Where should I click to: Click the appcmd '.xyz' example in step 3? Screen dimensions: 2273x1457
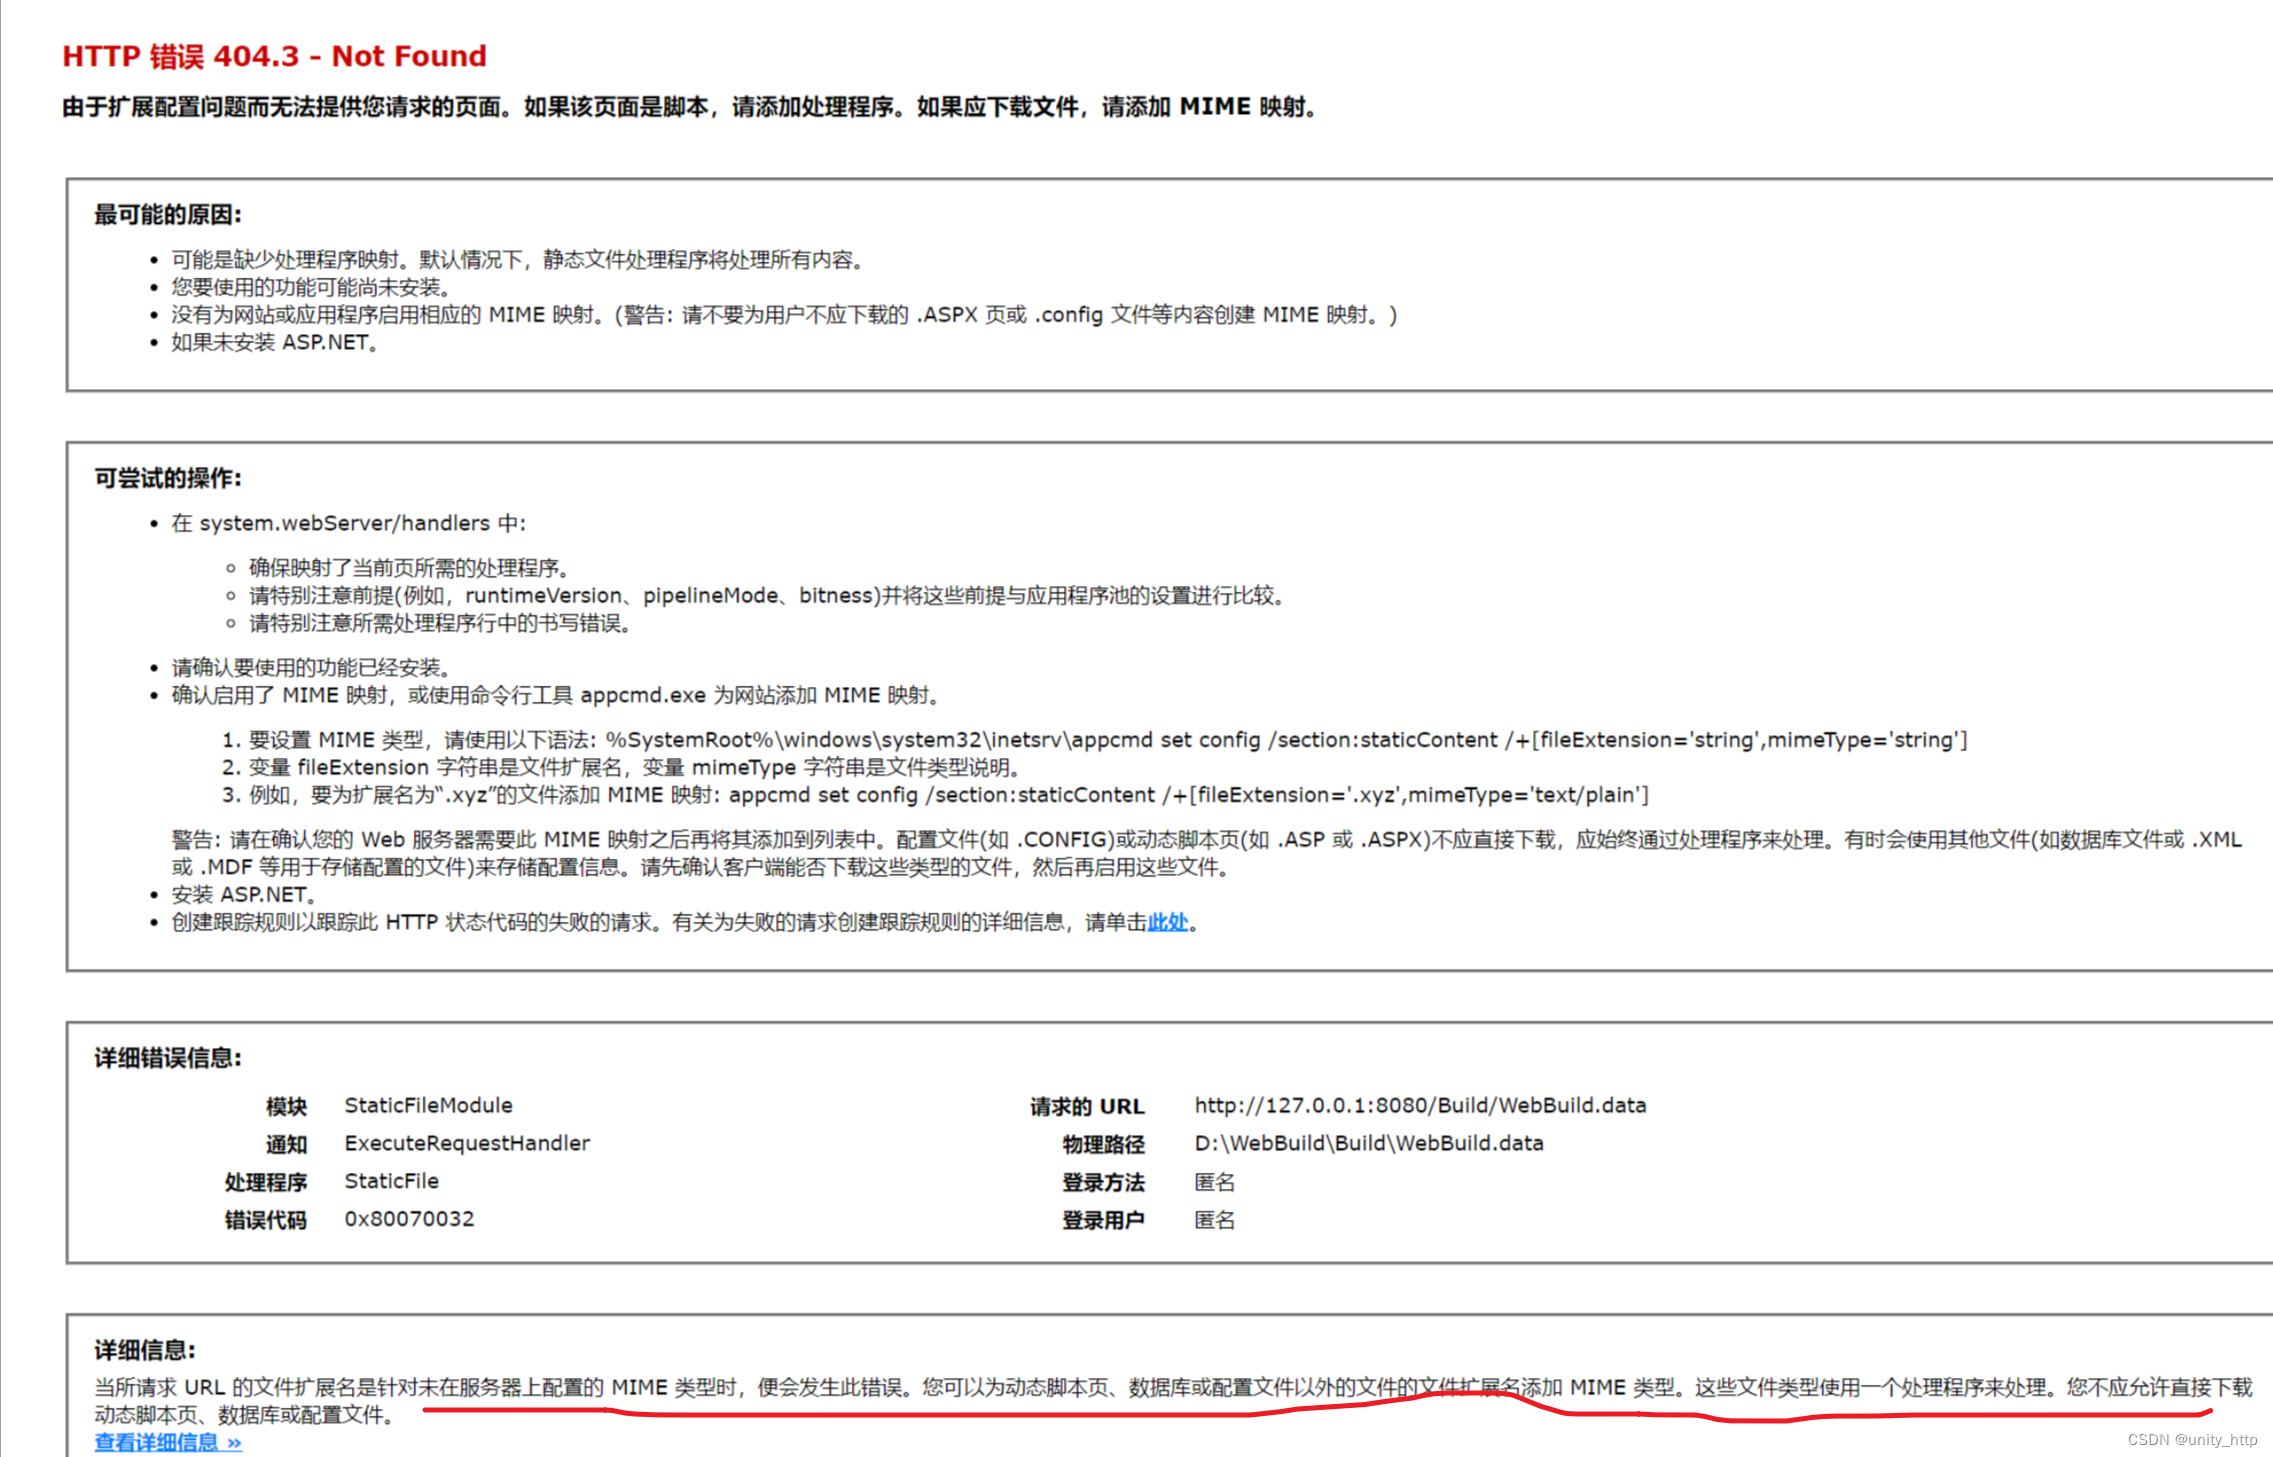point(948,795)
